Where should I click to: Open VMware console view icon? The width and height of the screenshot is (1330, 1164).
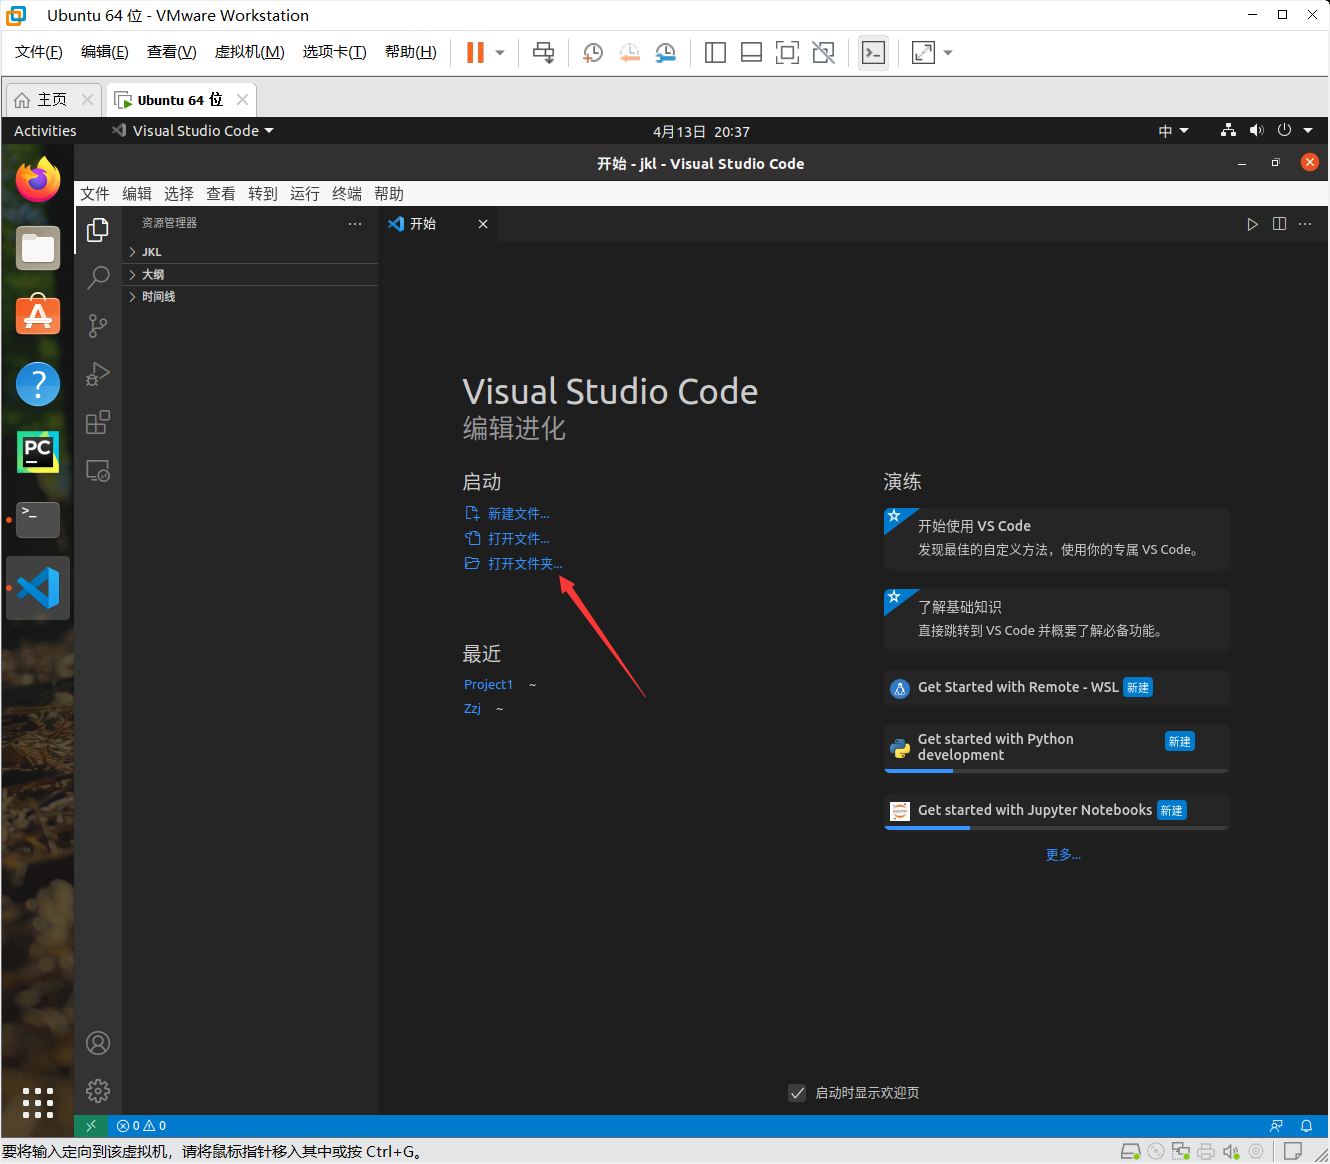click(873, 52)
